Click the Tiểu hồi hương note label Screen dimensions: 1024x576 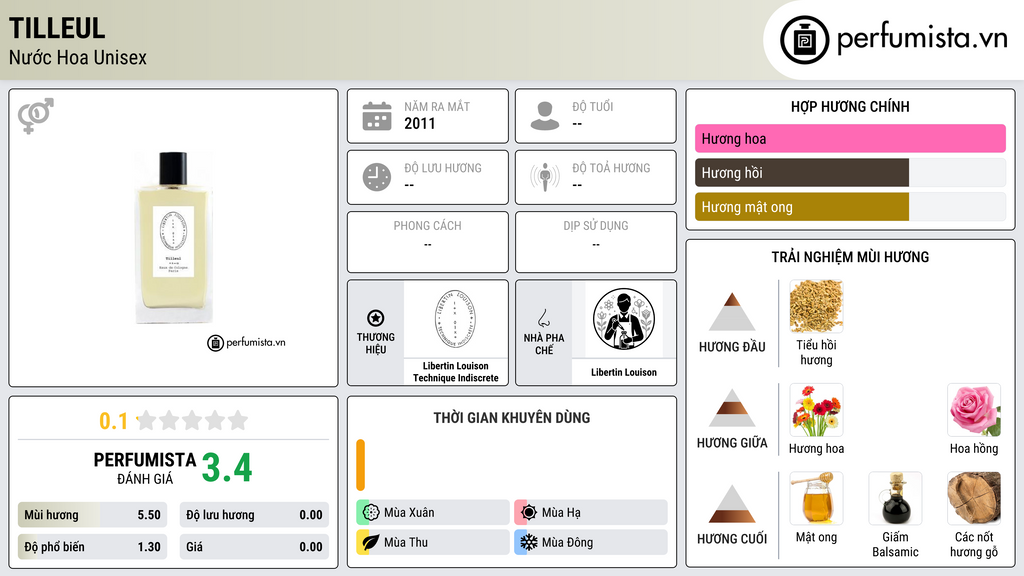(x=816, y=353)
